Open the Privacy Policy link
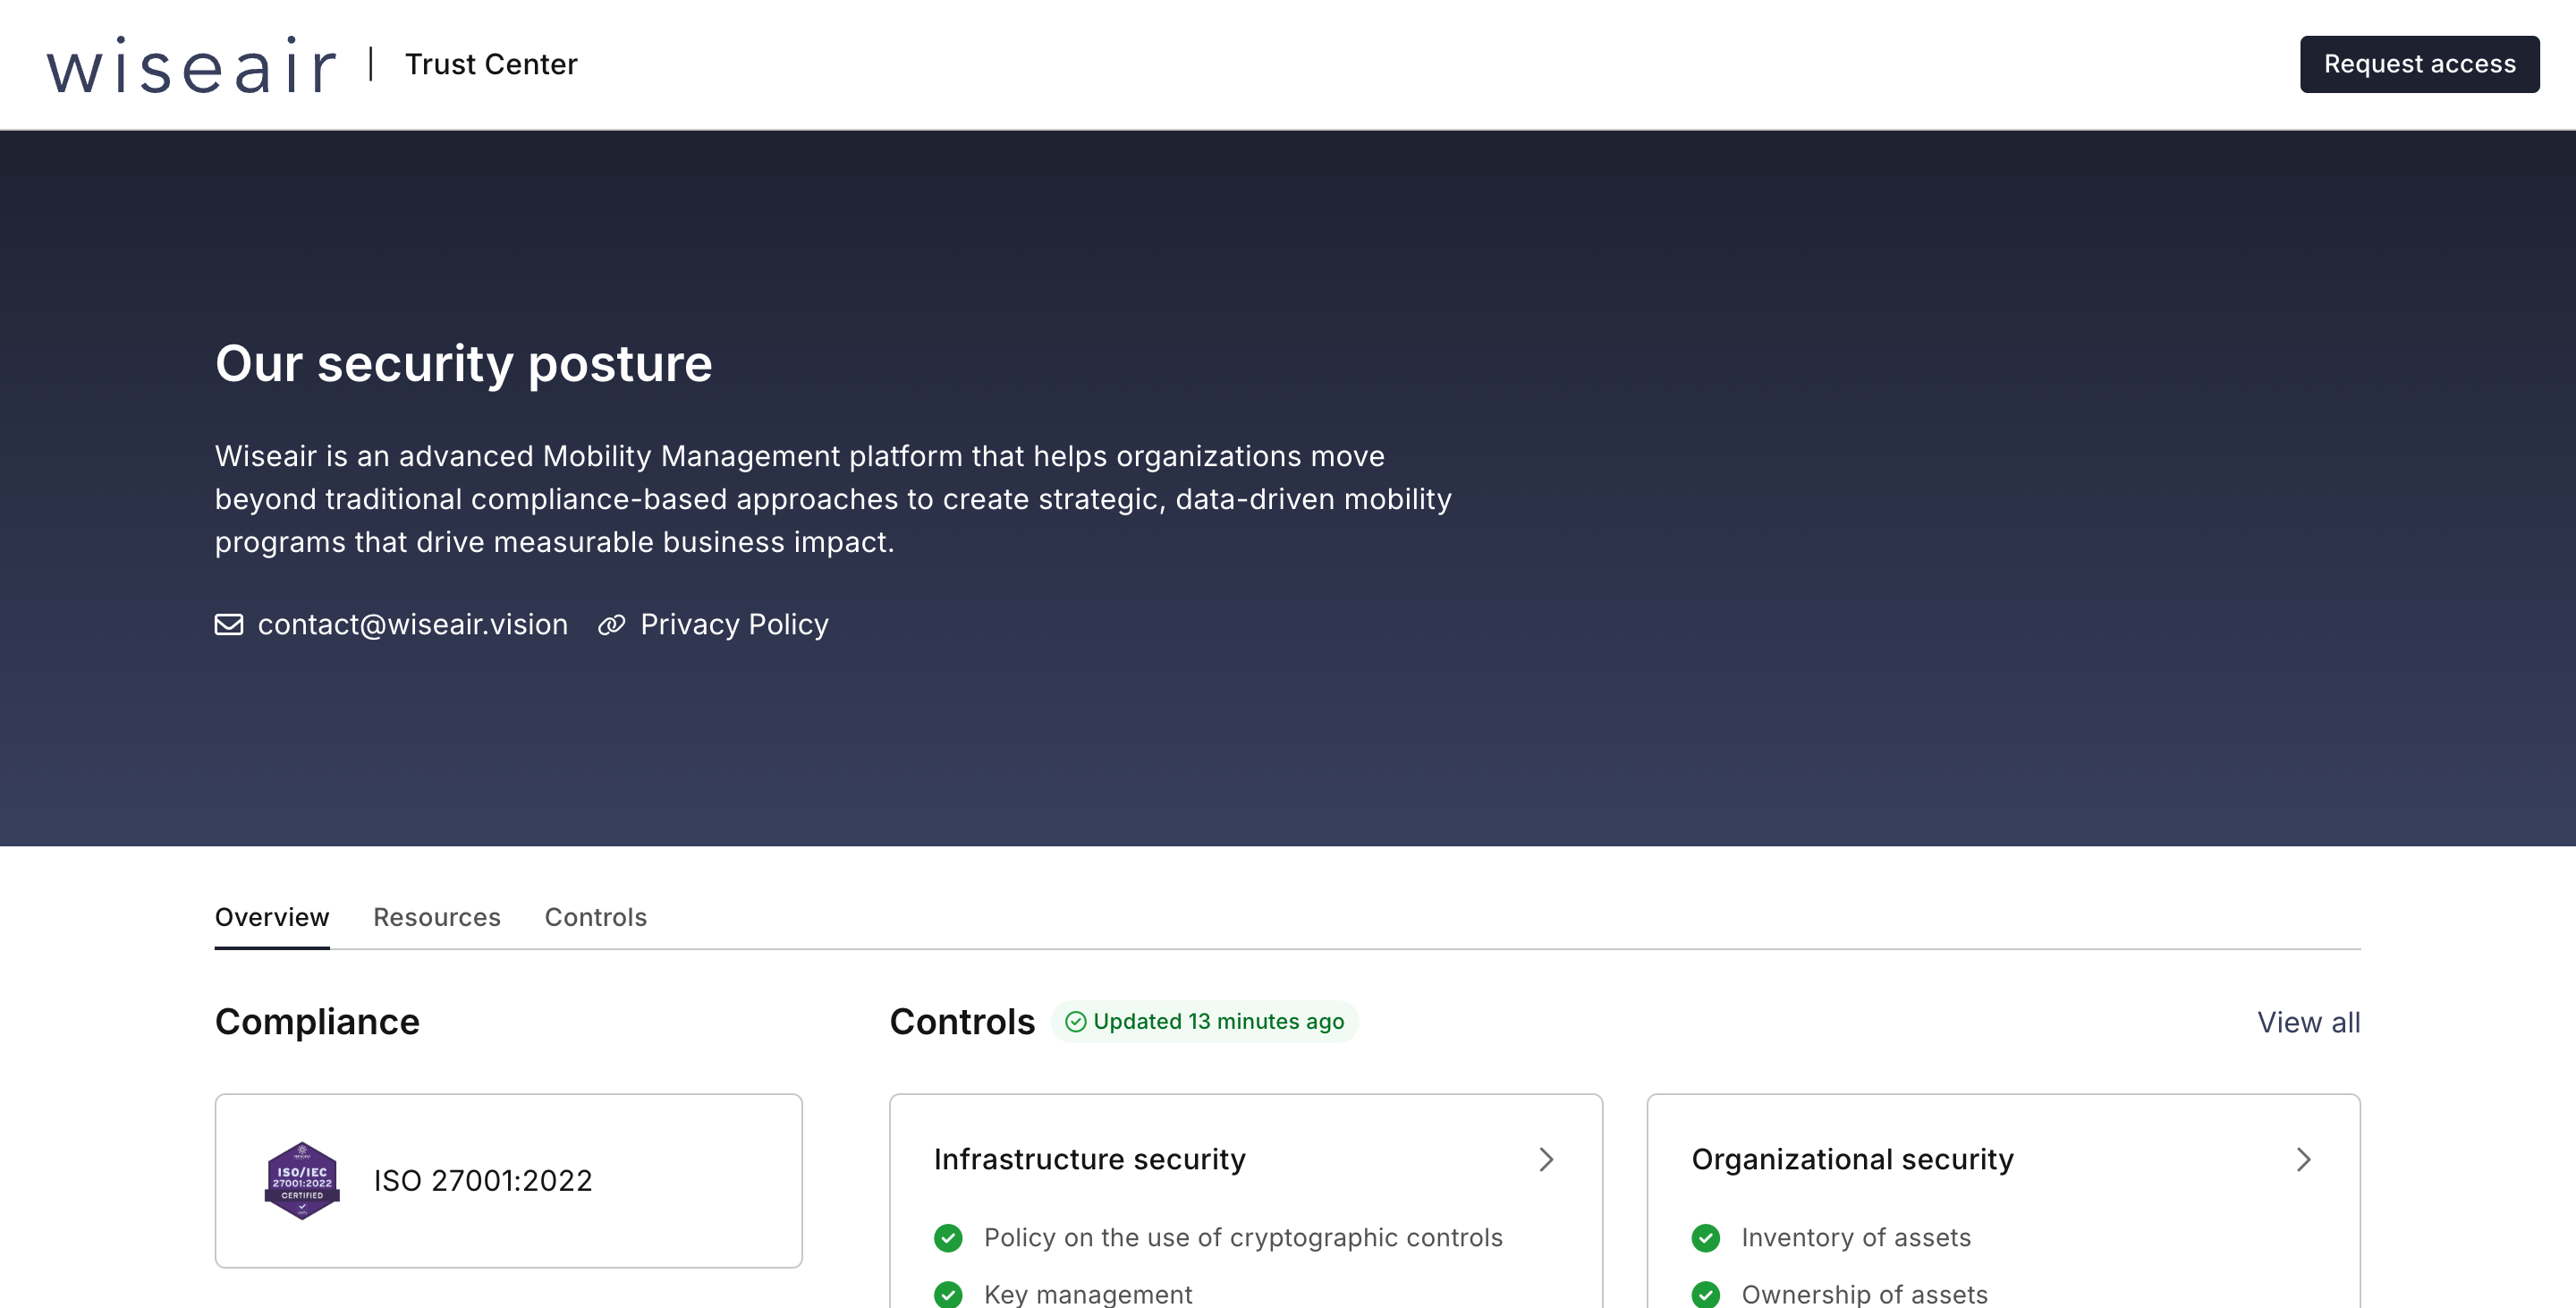Image resolution: width=2576 pixels, height=1308 pixels. [735, 625]
